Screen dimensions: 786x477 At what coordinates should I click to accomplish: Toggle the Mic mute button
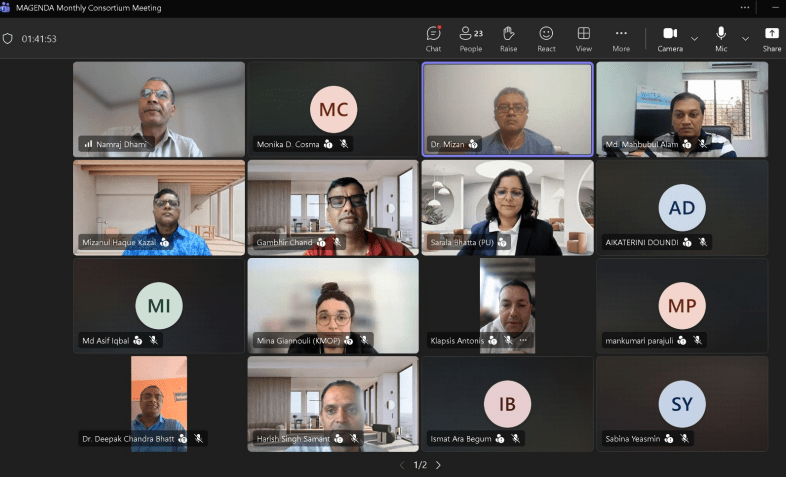720,38
